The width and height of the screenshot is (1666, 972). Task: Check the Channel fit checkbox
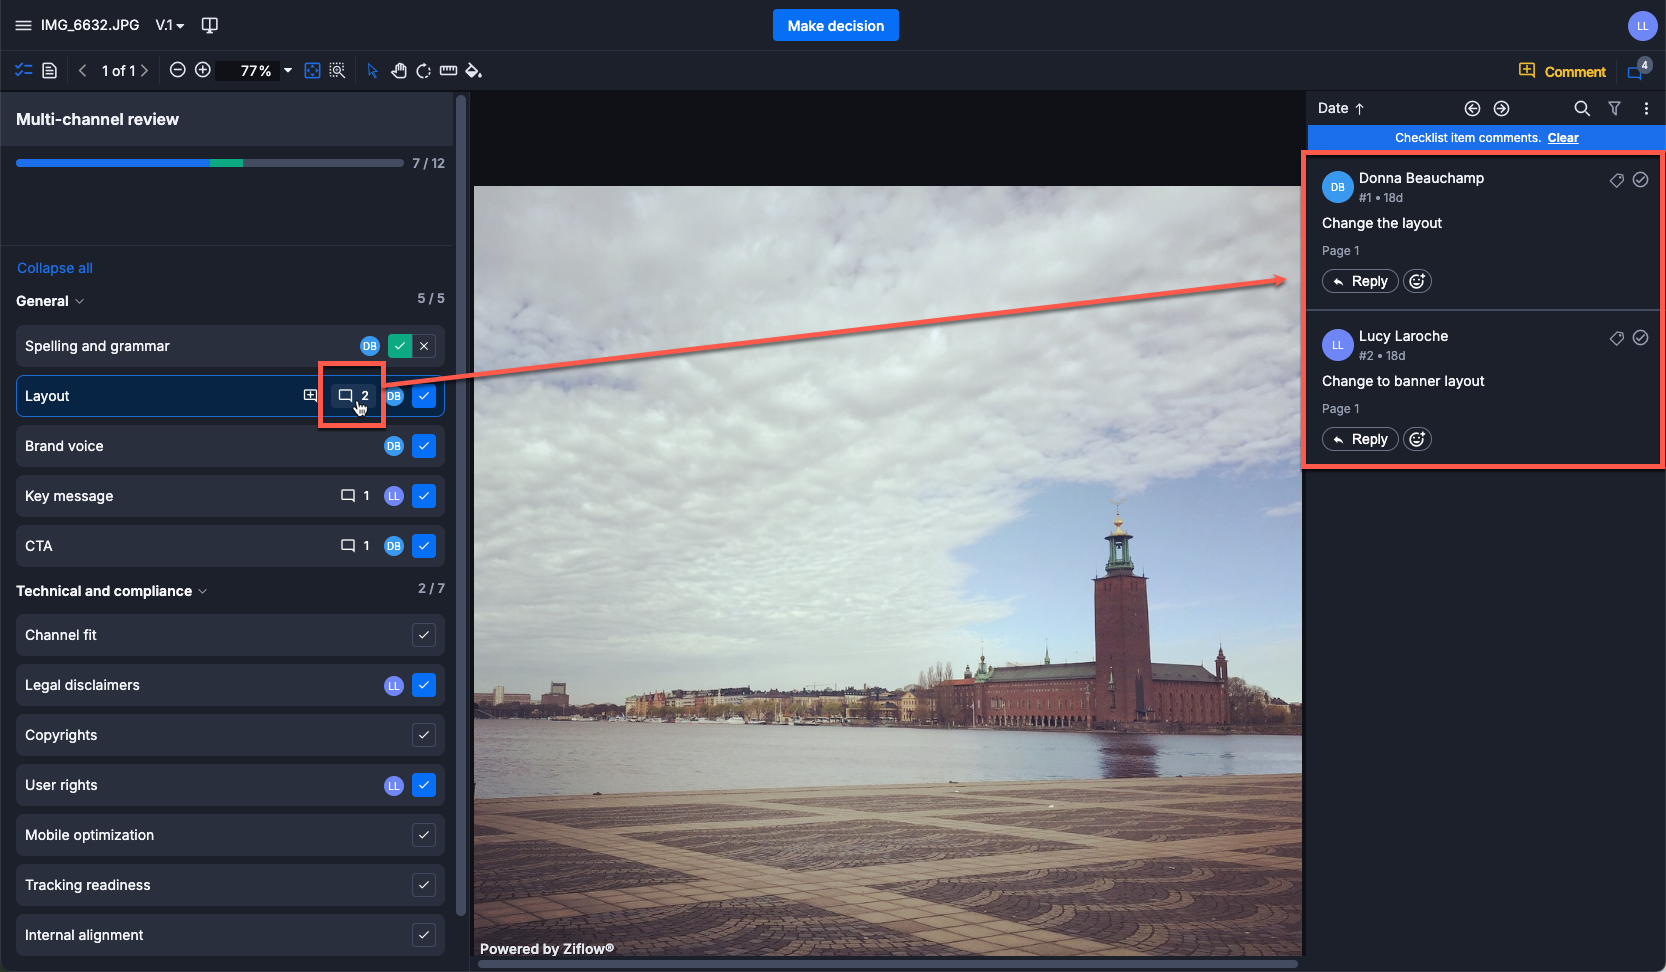point(424,635)
